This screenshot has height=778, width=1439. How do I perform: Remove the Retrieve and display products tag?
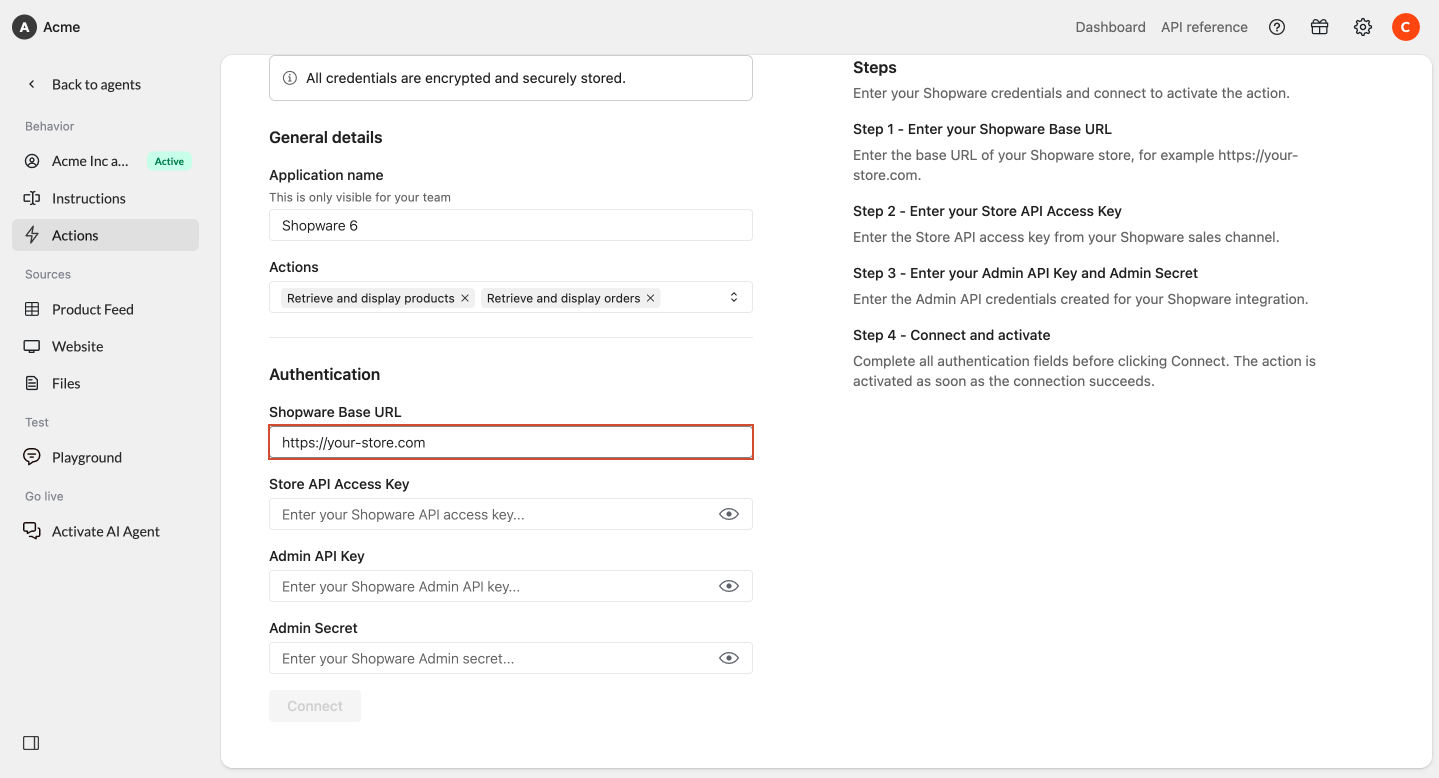(465, 298)
